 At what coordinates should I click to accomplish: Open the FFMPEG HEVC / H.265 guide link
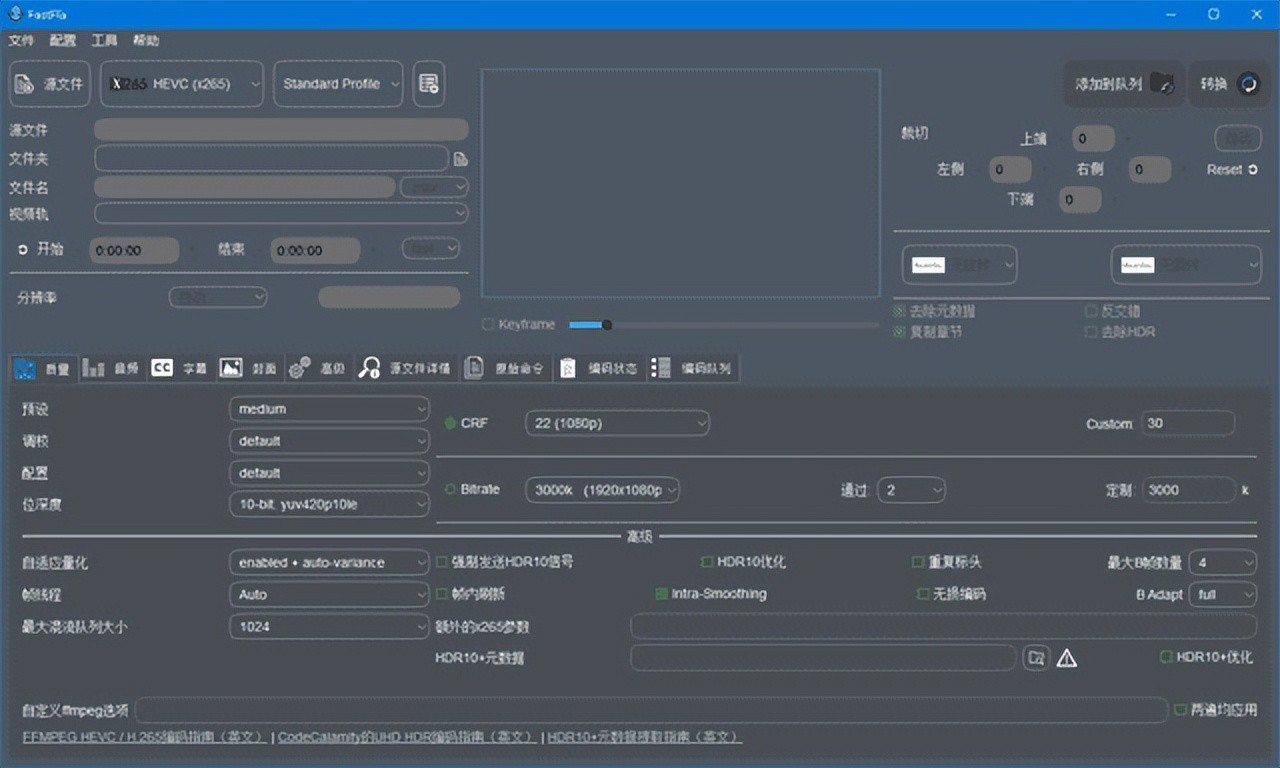(x=144, y=737)
